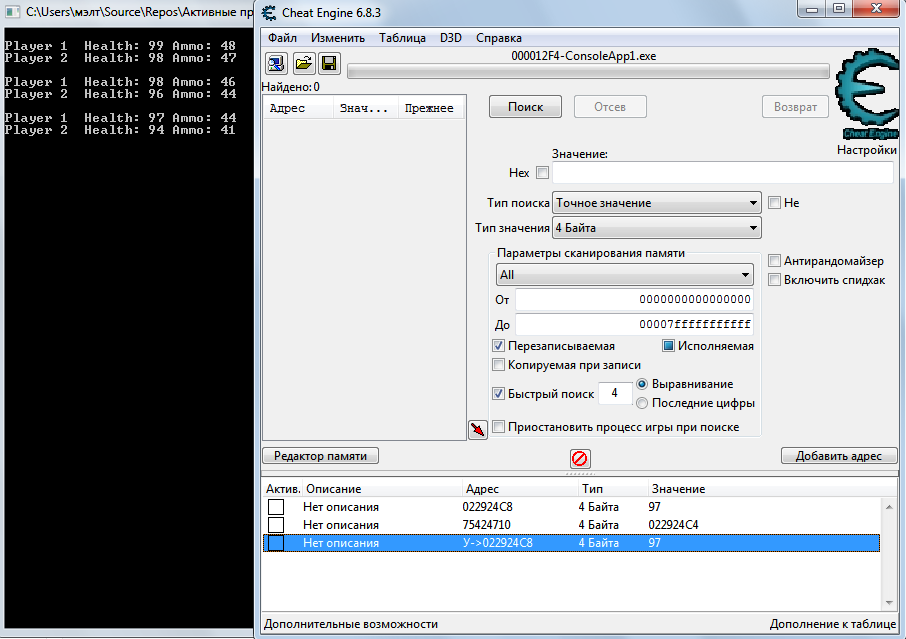The image size is (906, 639).
Task: Enable the Антирандомайзер checkbox
Action: coord(774,261)
